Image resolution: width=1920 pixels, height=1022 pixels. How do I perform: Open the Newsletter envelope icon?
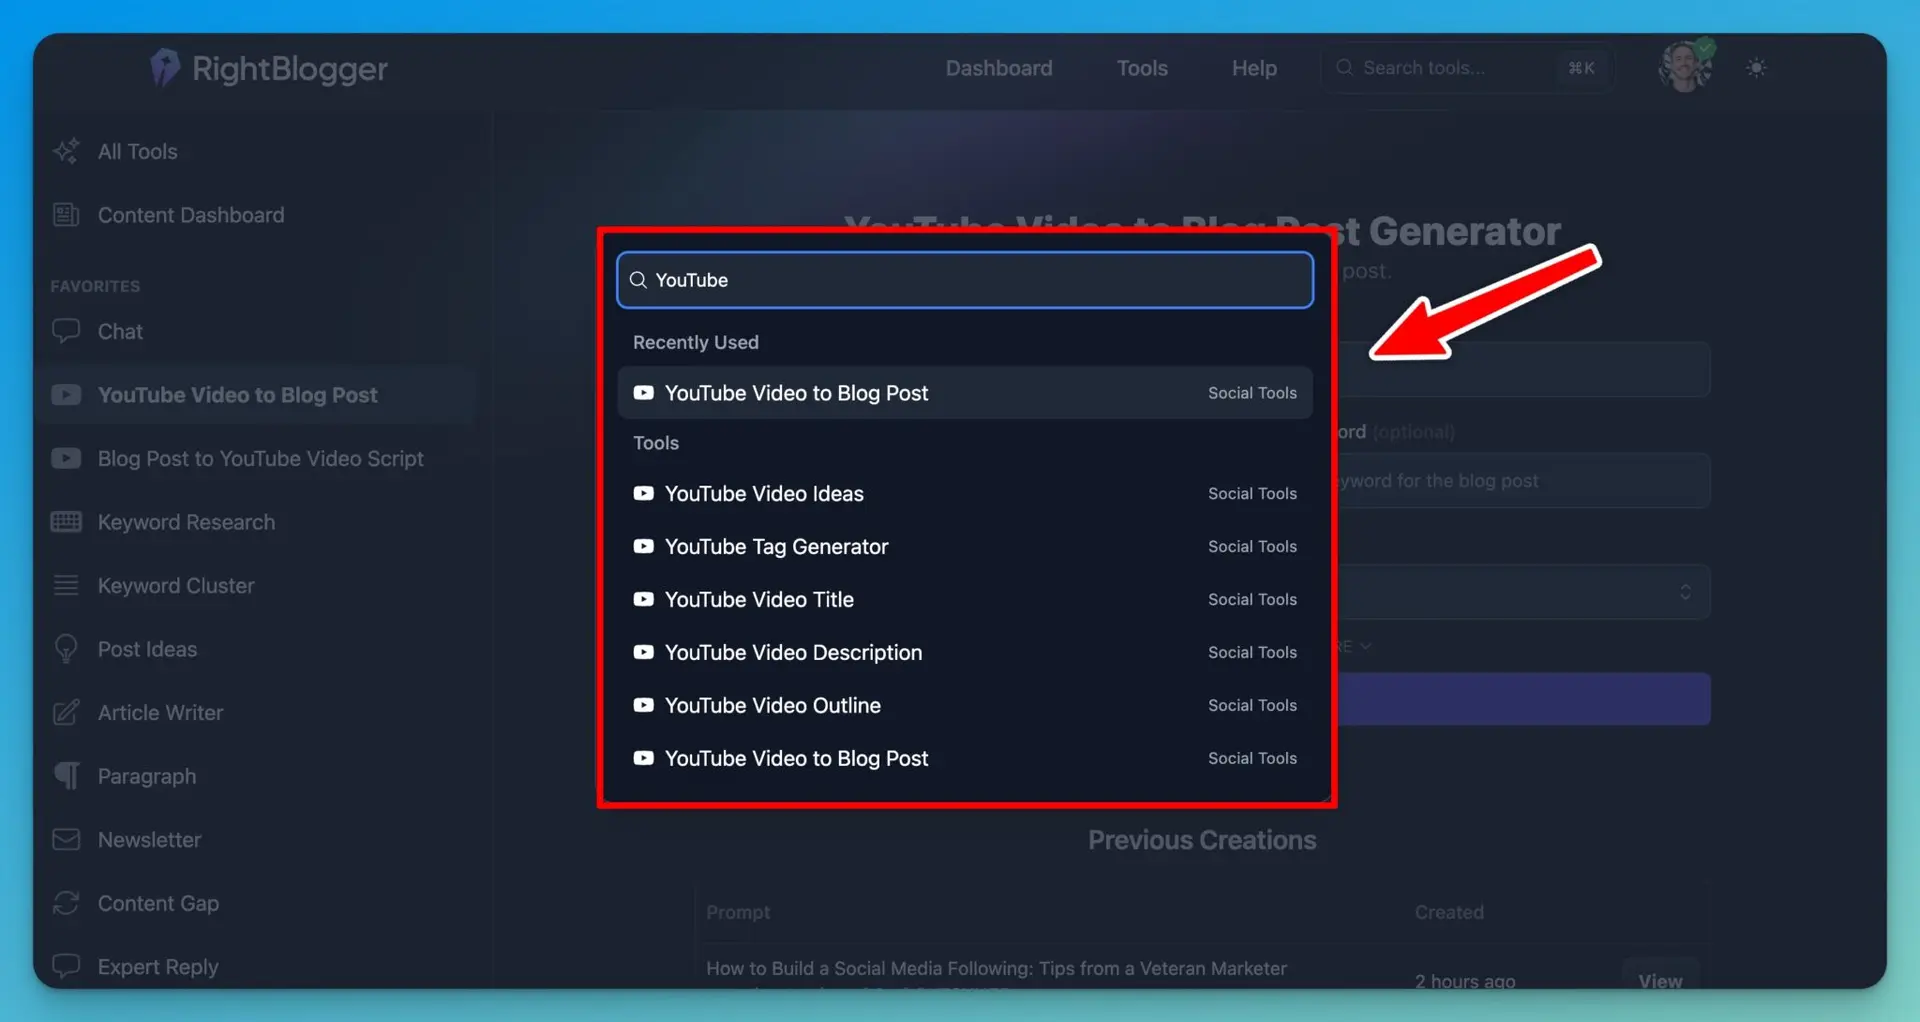point(66,839)
